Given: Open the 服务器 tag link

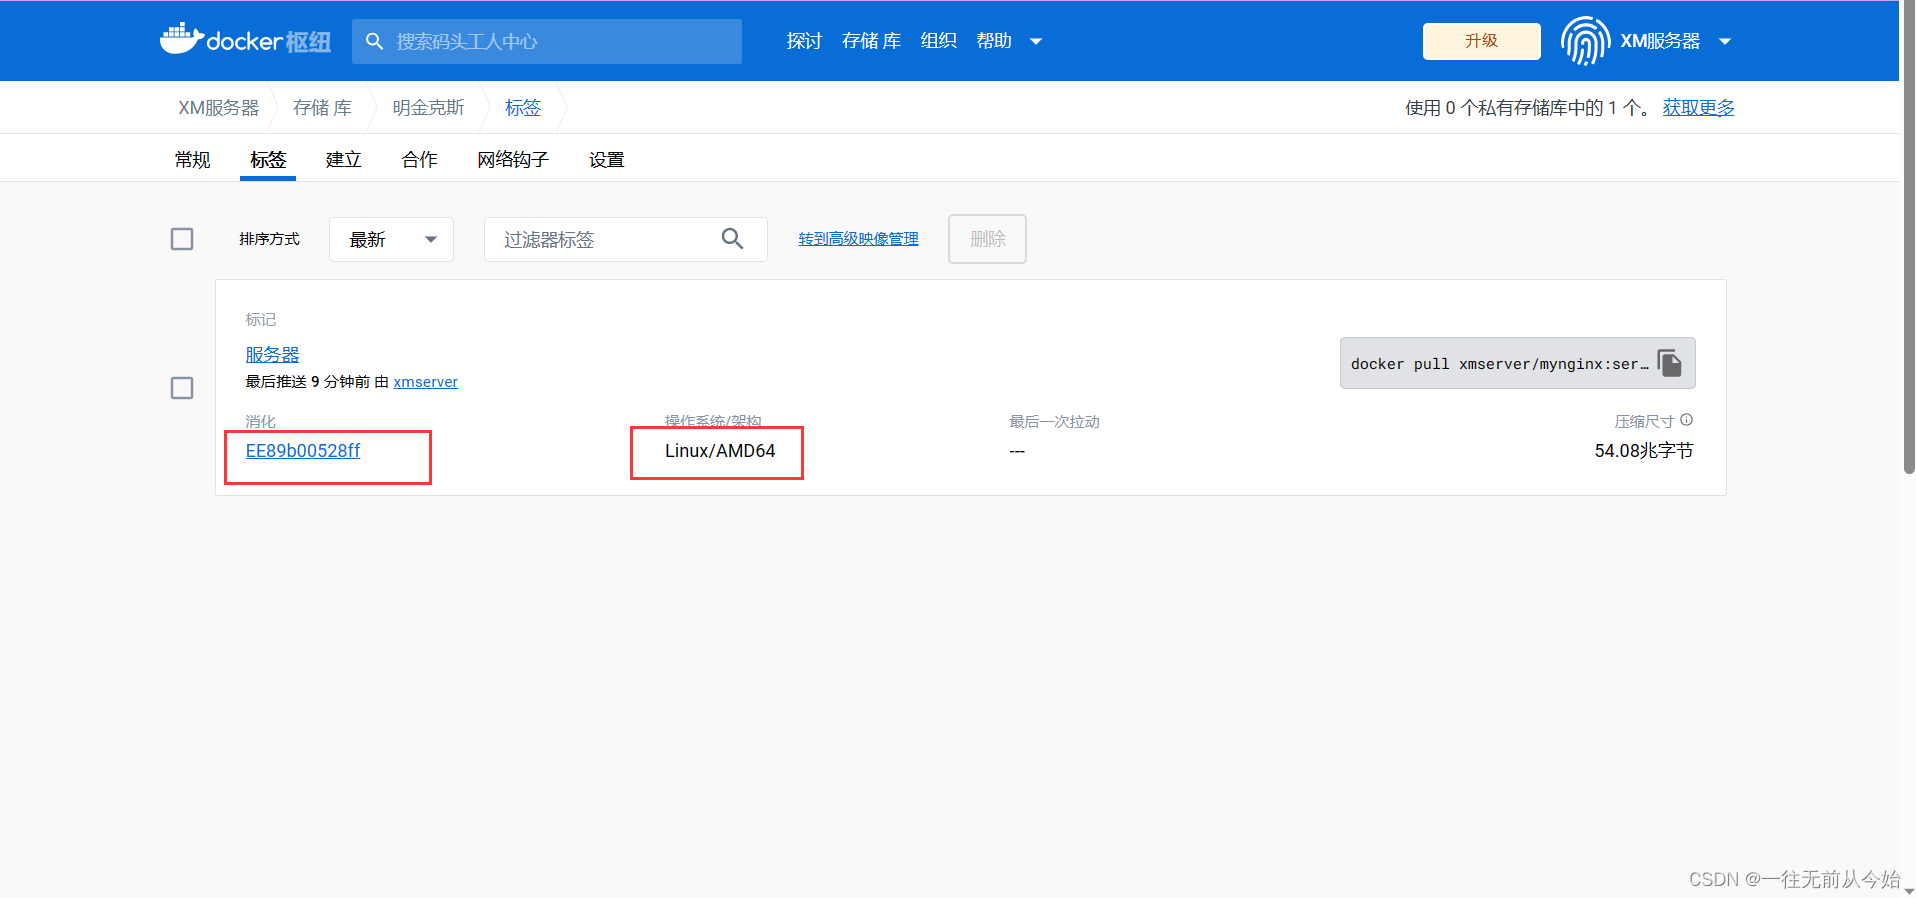Looking at the screenshot, I should coord(272,355).
